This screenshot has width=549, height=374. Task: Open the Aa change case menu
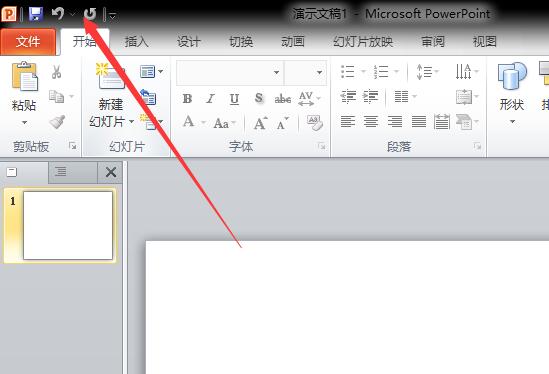click(x=225, y=123)
